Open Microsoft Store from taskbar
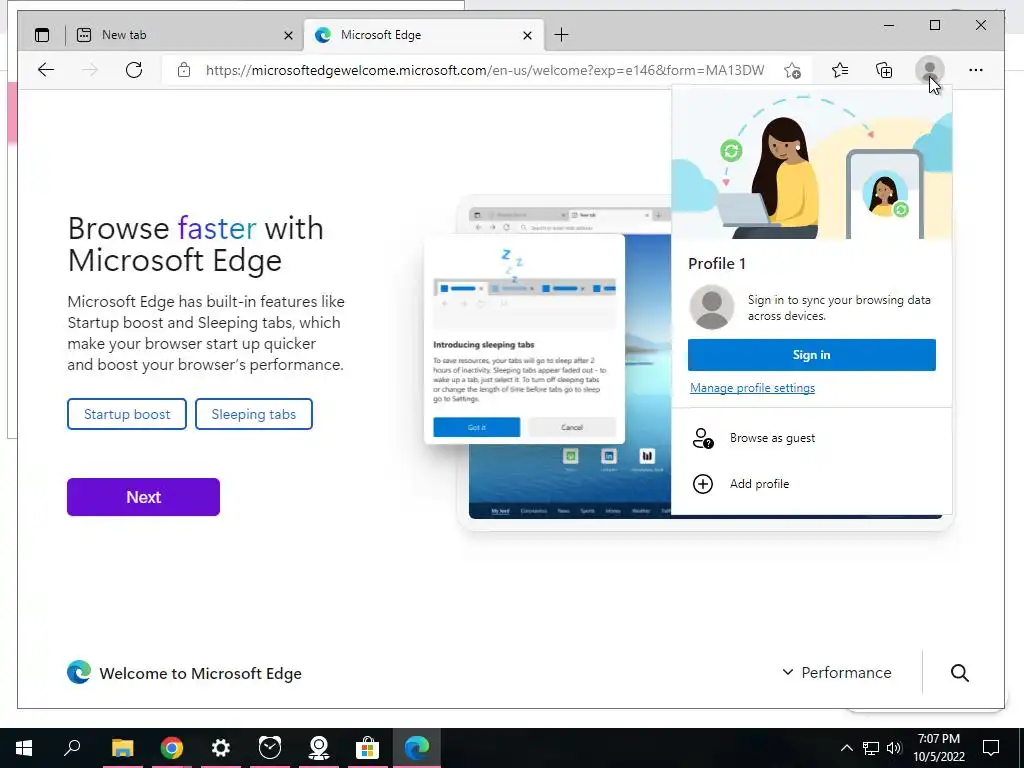Screen dimensions: 1024x768 (368, 748)
